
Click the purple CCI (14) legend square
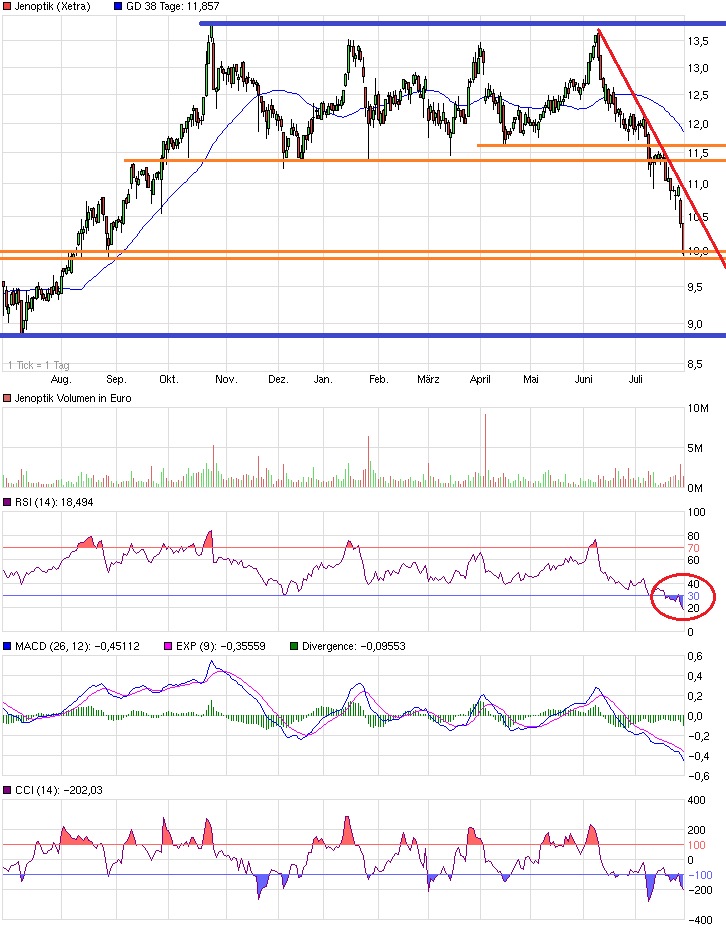pos(7,790)
